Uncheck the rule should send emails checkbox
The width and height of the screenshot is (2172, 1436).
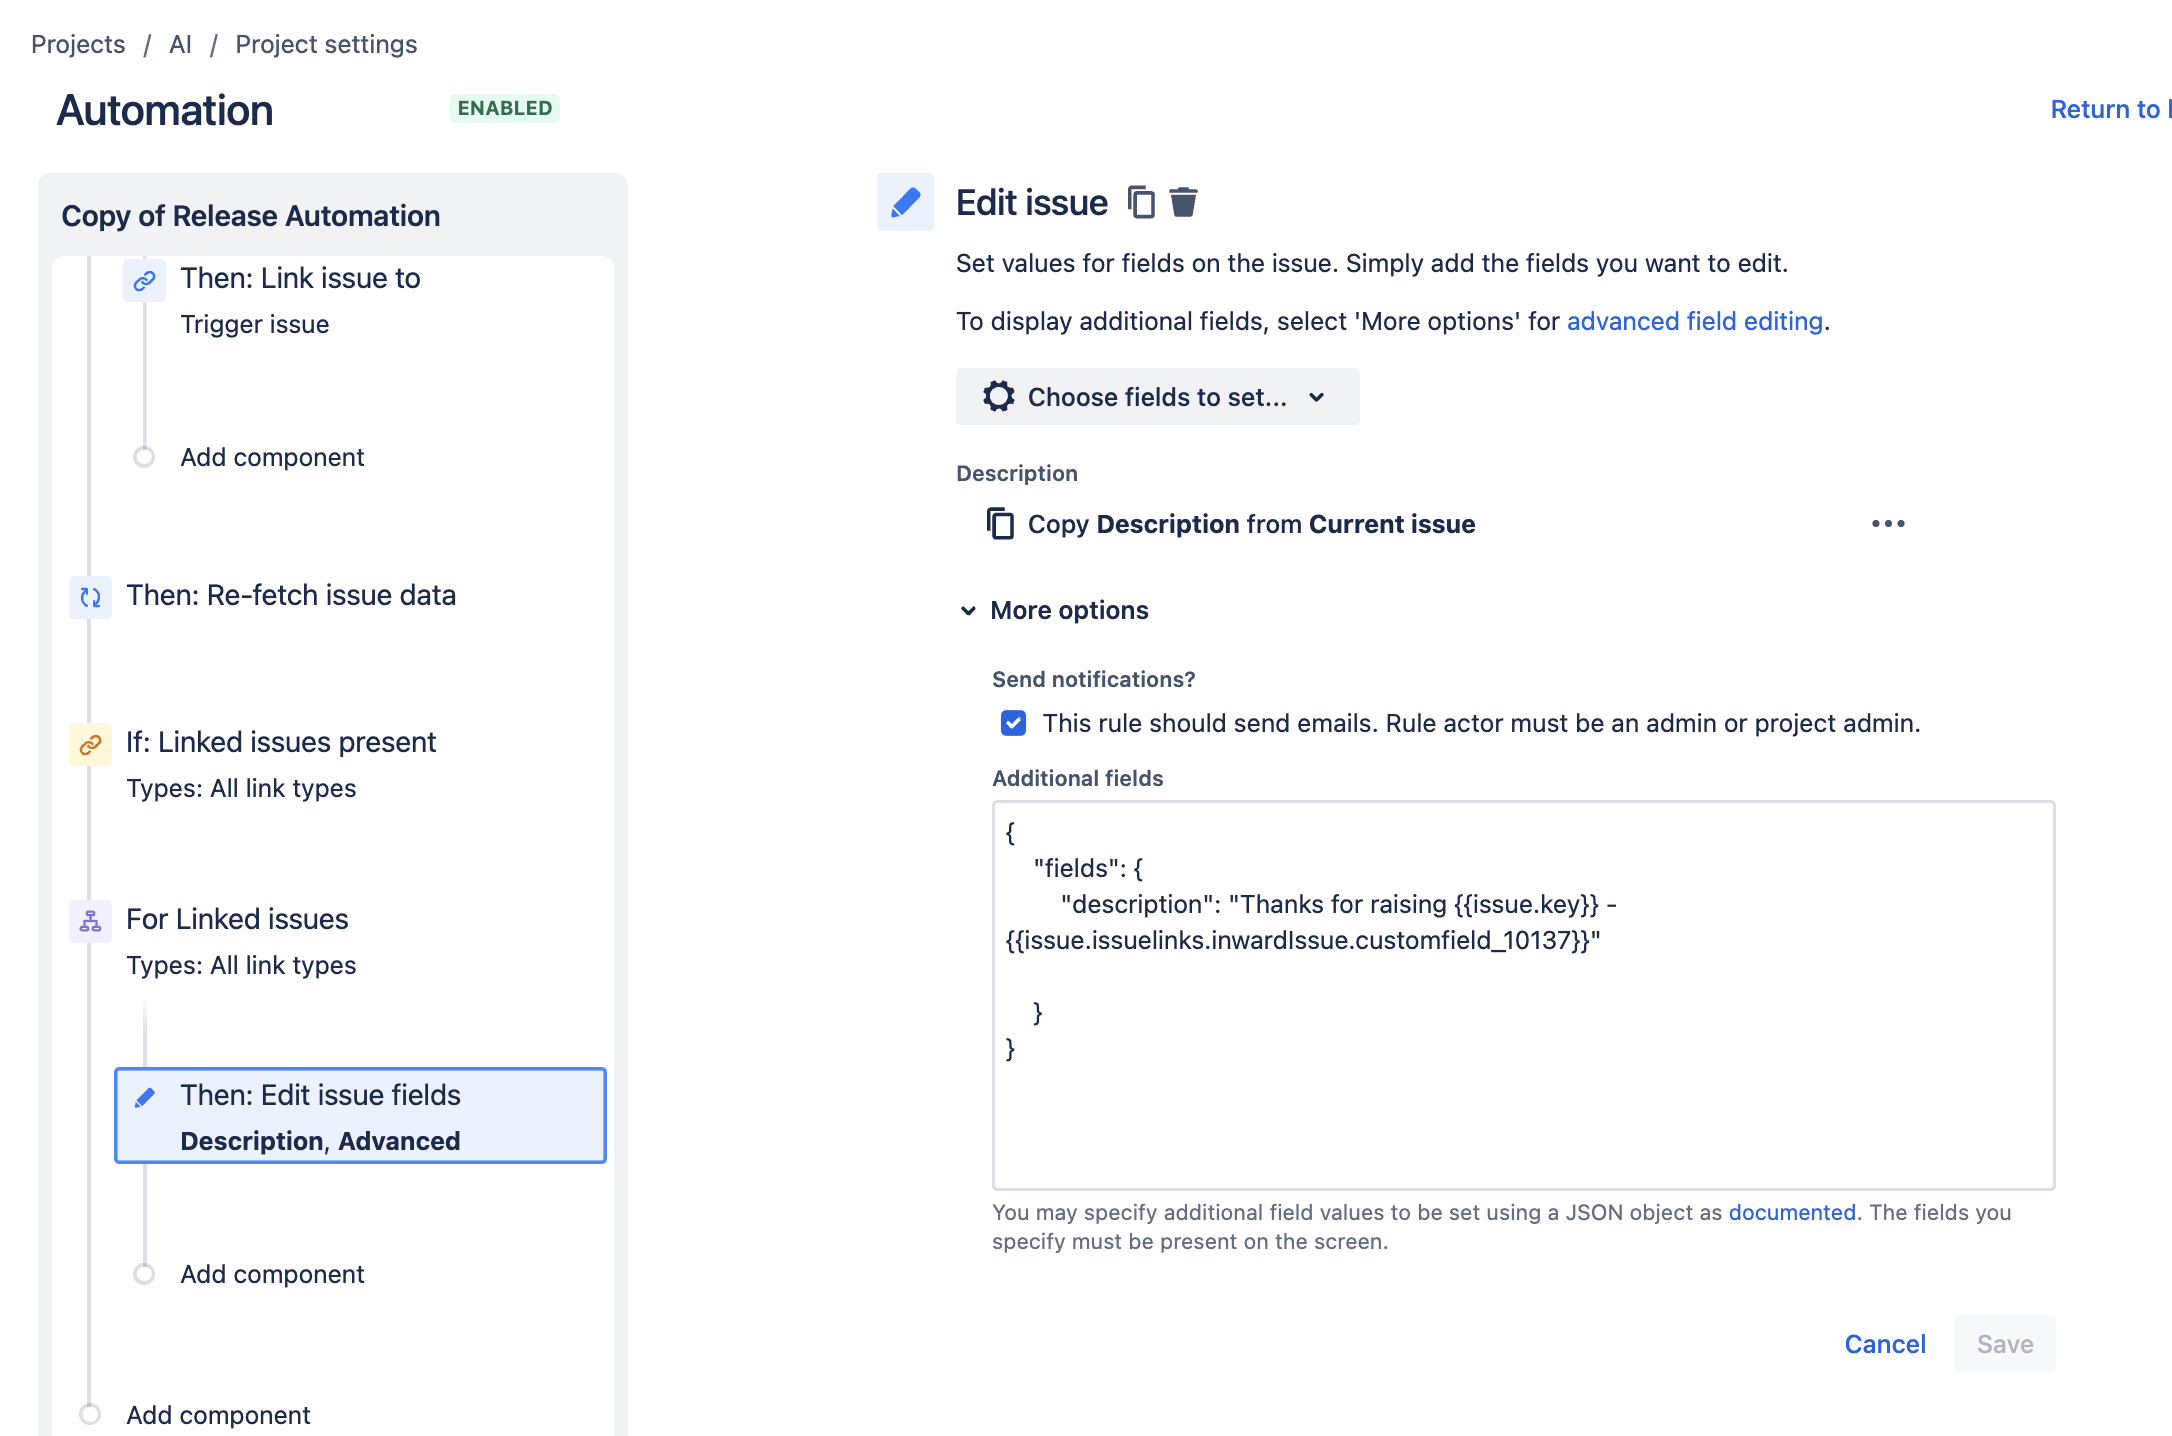point(1013,723)
